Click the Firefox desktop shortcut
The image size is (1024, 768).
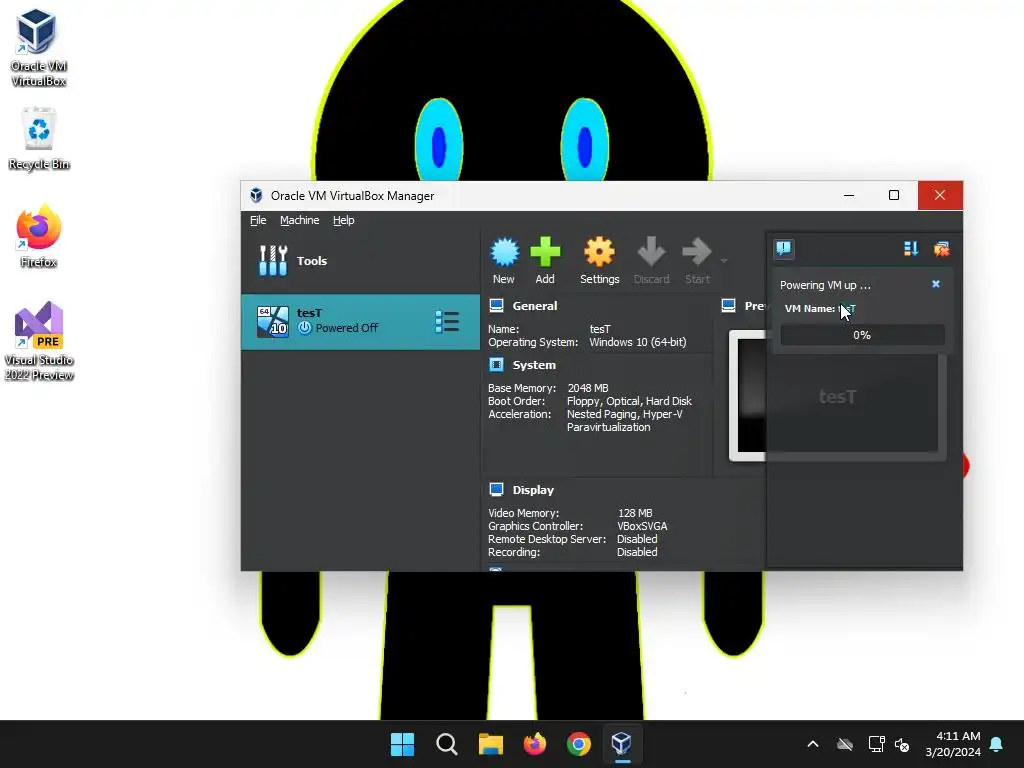click(x=39, y=236)
